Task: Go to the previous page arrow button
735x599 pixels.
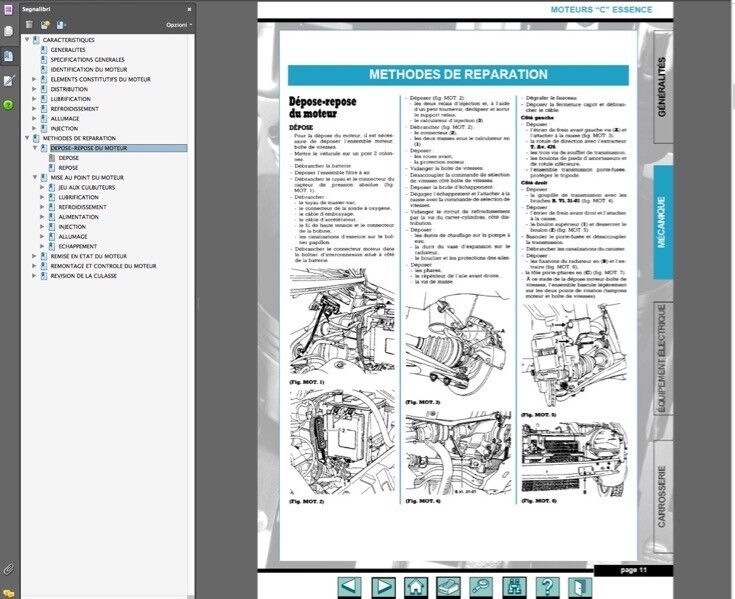Action: click(x=349, y=587)
